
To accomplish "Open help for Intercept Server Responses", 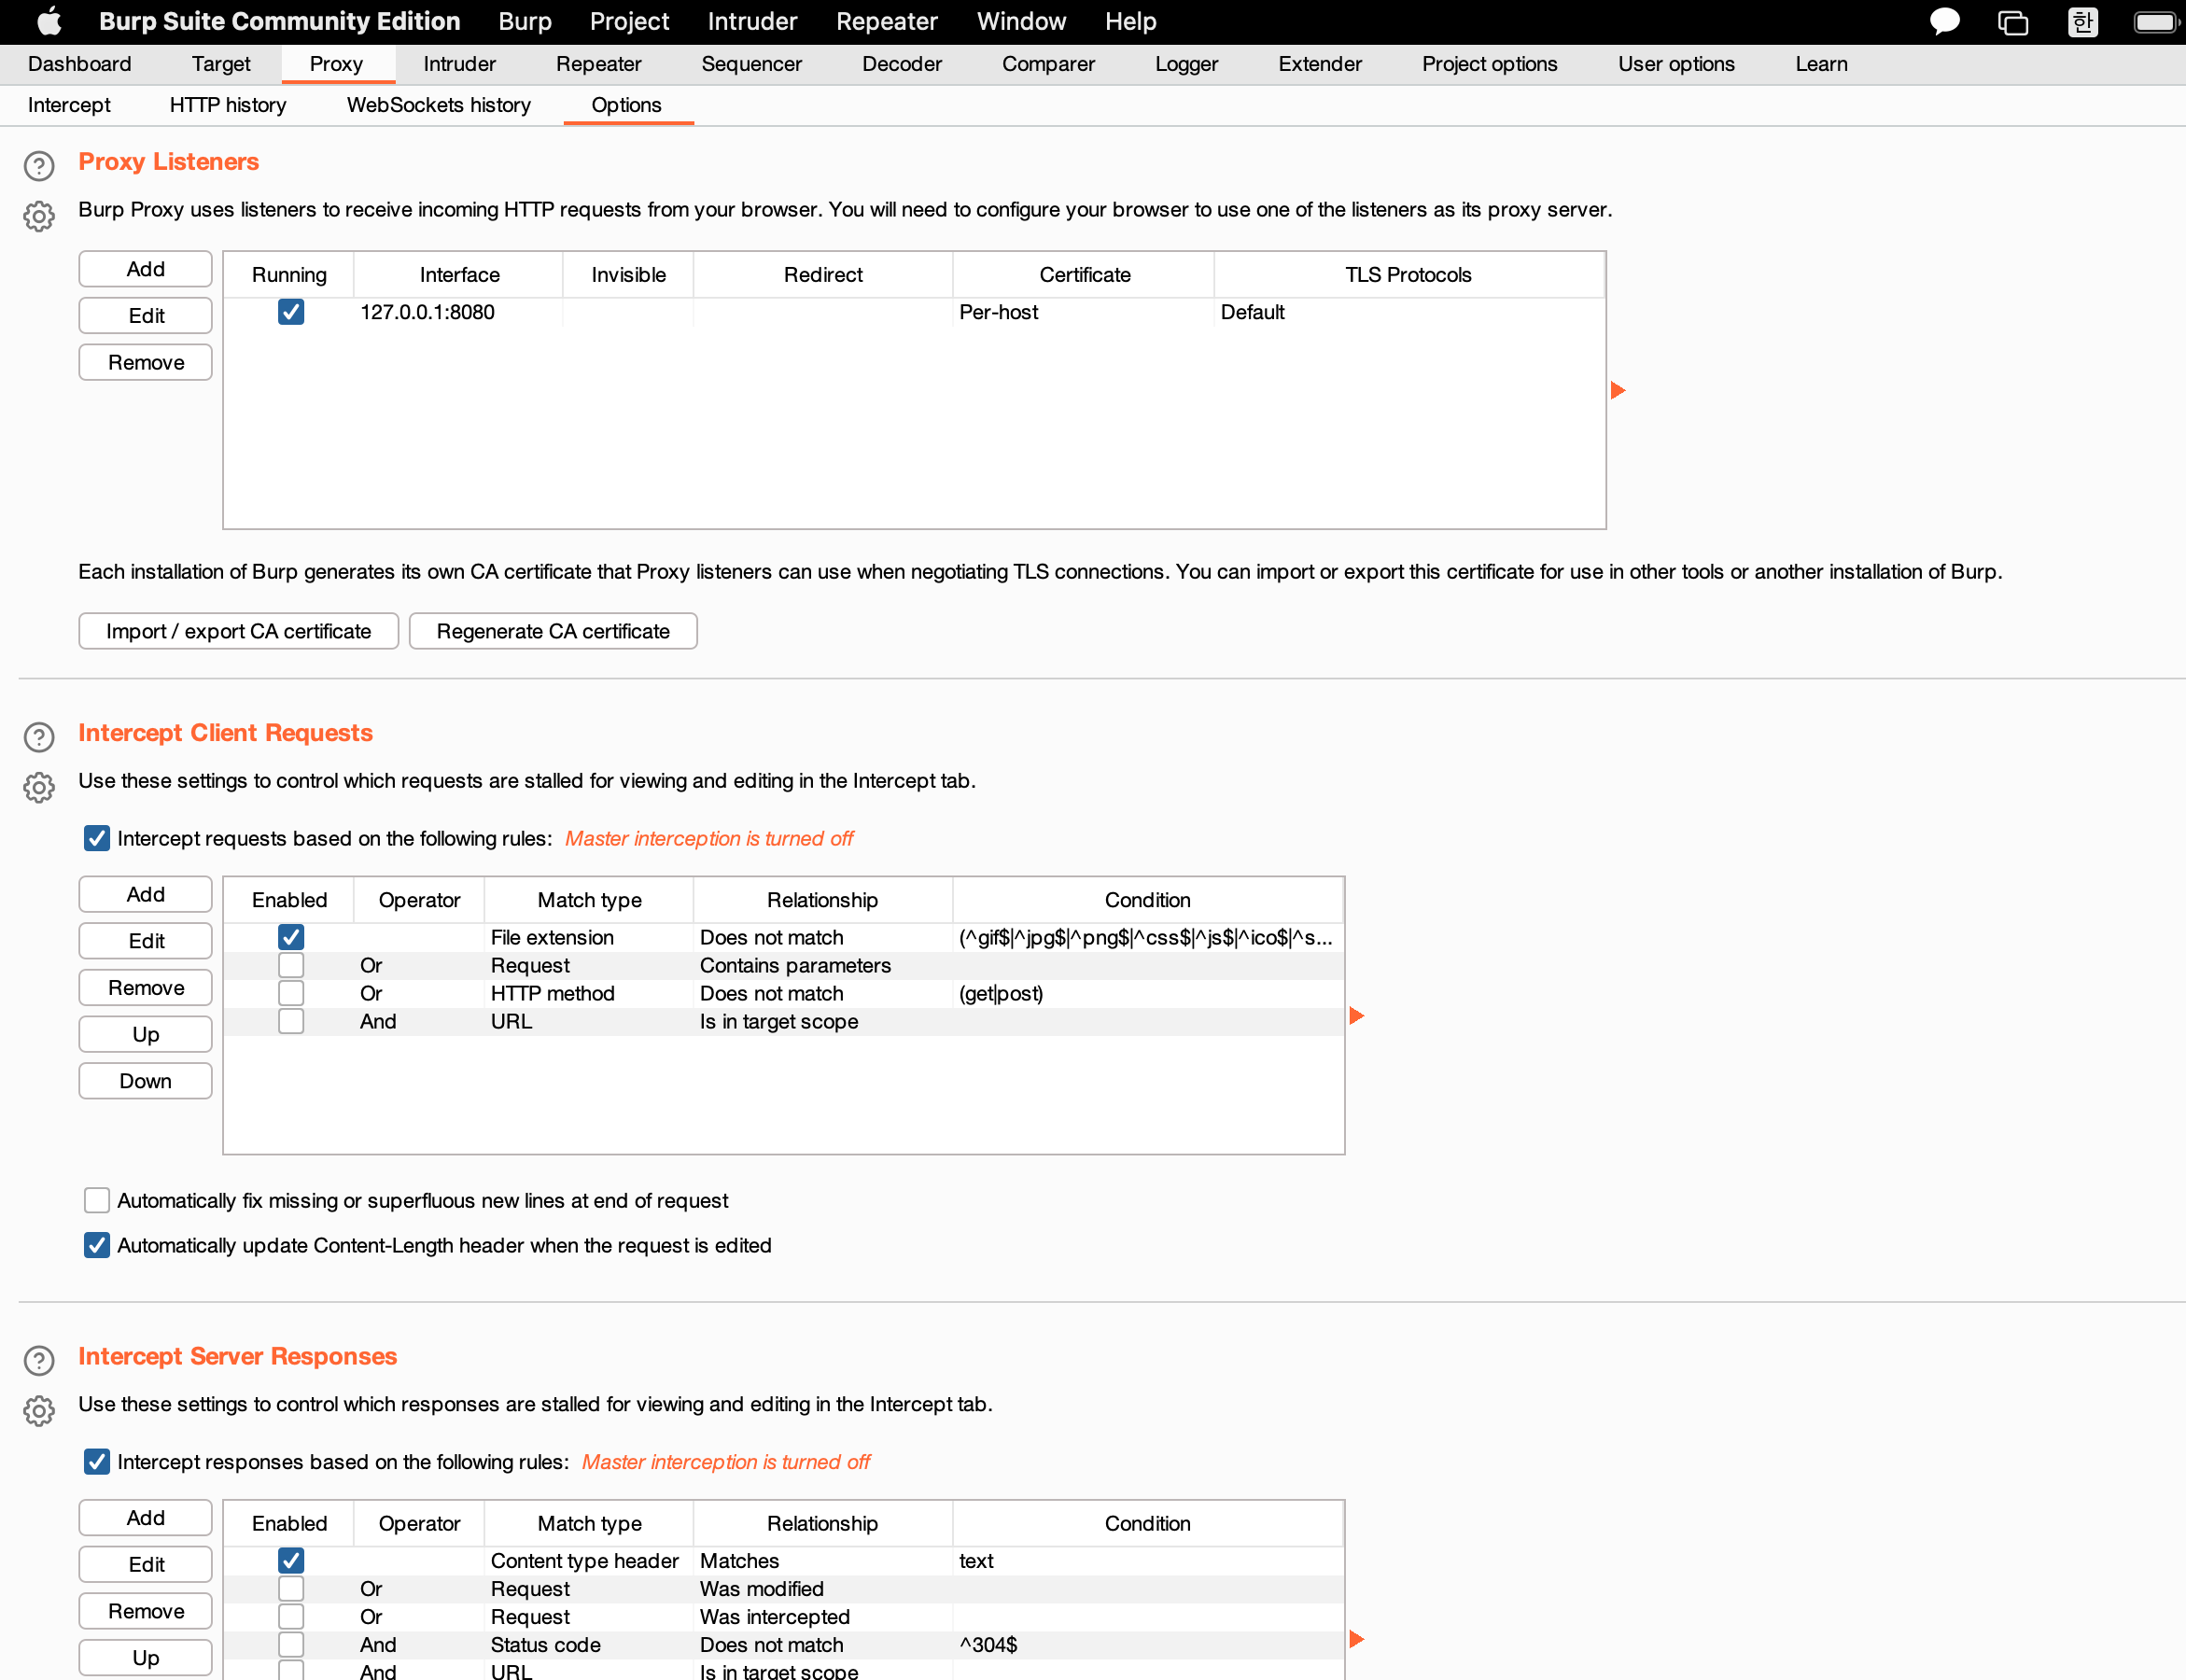I will point(39,1360).
